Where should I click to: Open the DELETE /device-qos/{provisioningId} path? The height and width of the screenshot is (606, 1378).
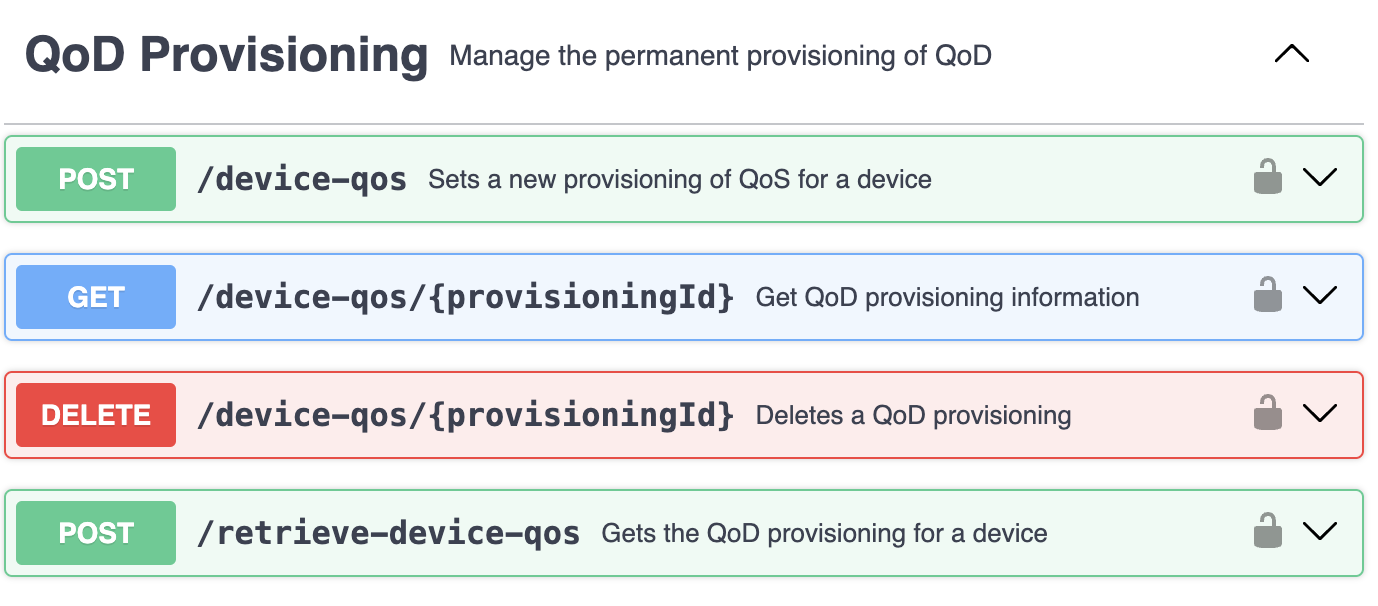pos(466,416)
